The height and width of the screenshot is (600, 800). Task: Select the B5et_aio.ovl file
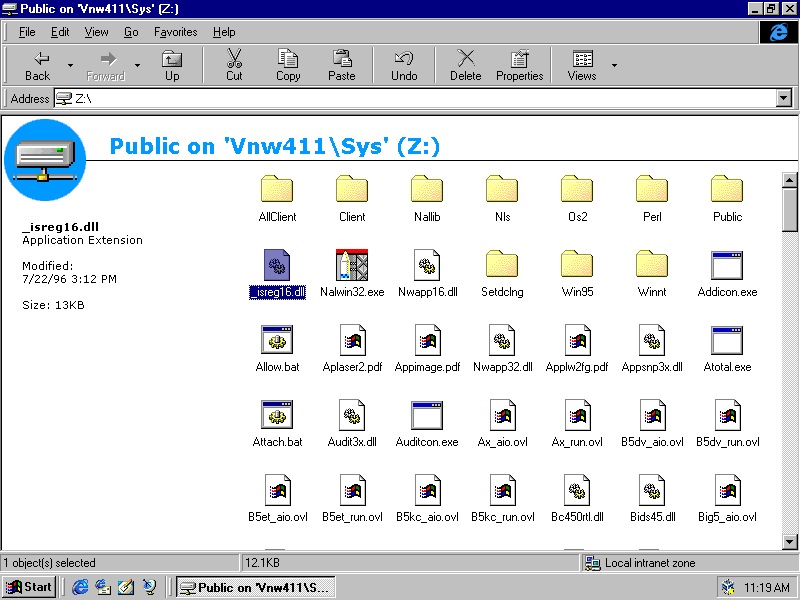(x=277, y=499)
